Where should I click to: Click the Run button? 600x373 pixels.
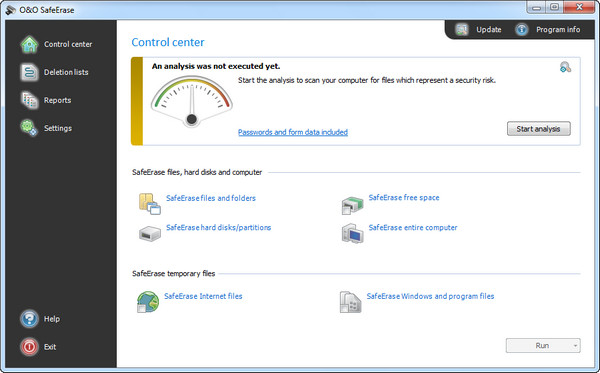pos(542,345)
